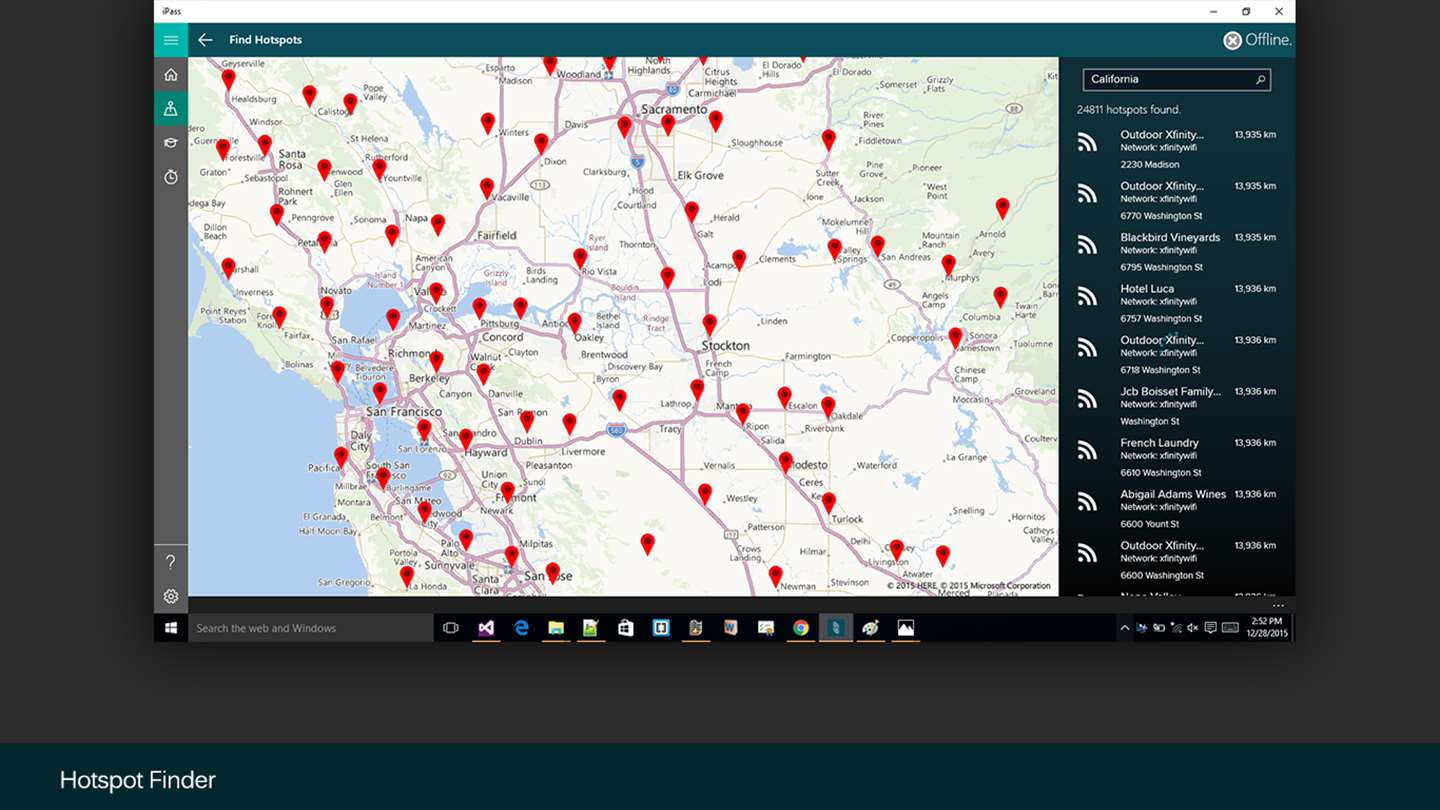Click the map pin above Arnold
The width and height of the screenshot is (1440, 810).
pyautogui.click(x=1002, y=208)
